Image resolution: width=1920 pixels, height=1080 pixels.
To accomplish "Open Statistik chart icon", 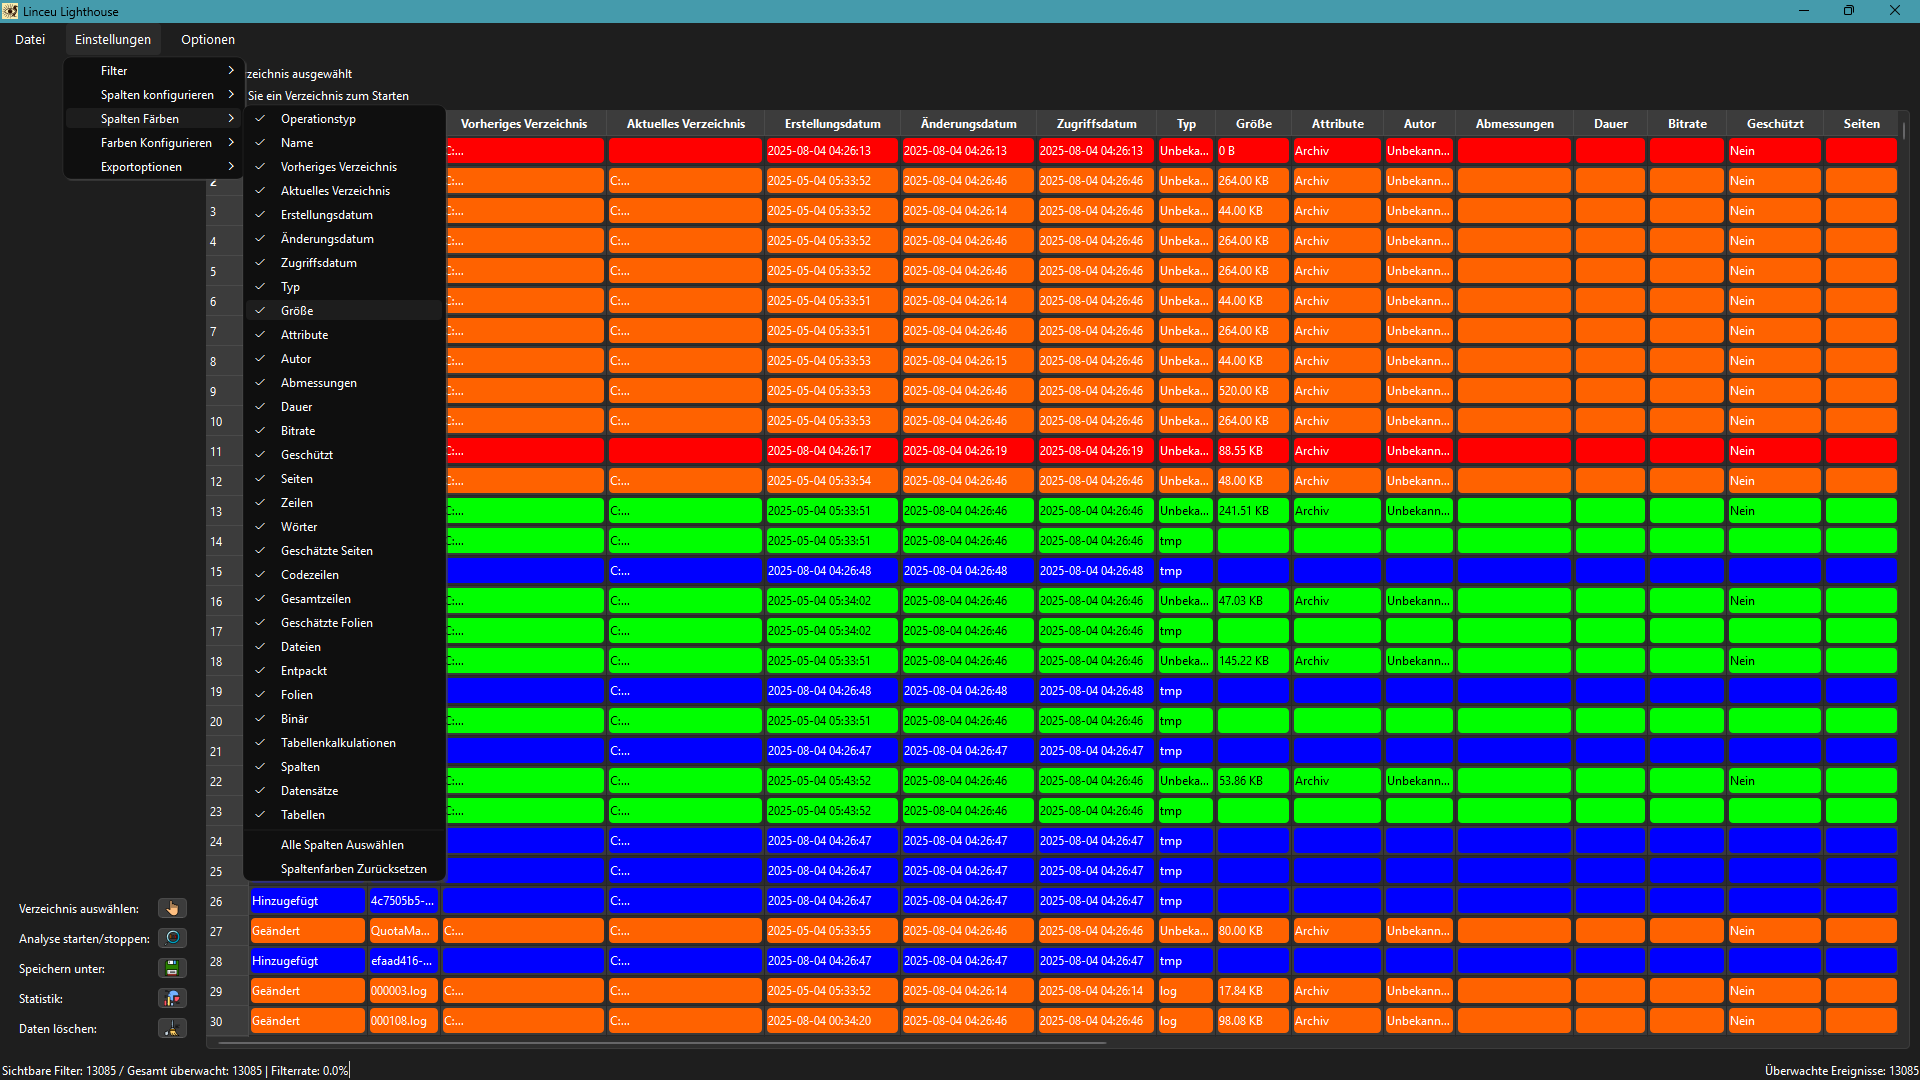I will [x=172, y=998].
